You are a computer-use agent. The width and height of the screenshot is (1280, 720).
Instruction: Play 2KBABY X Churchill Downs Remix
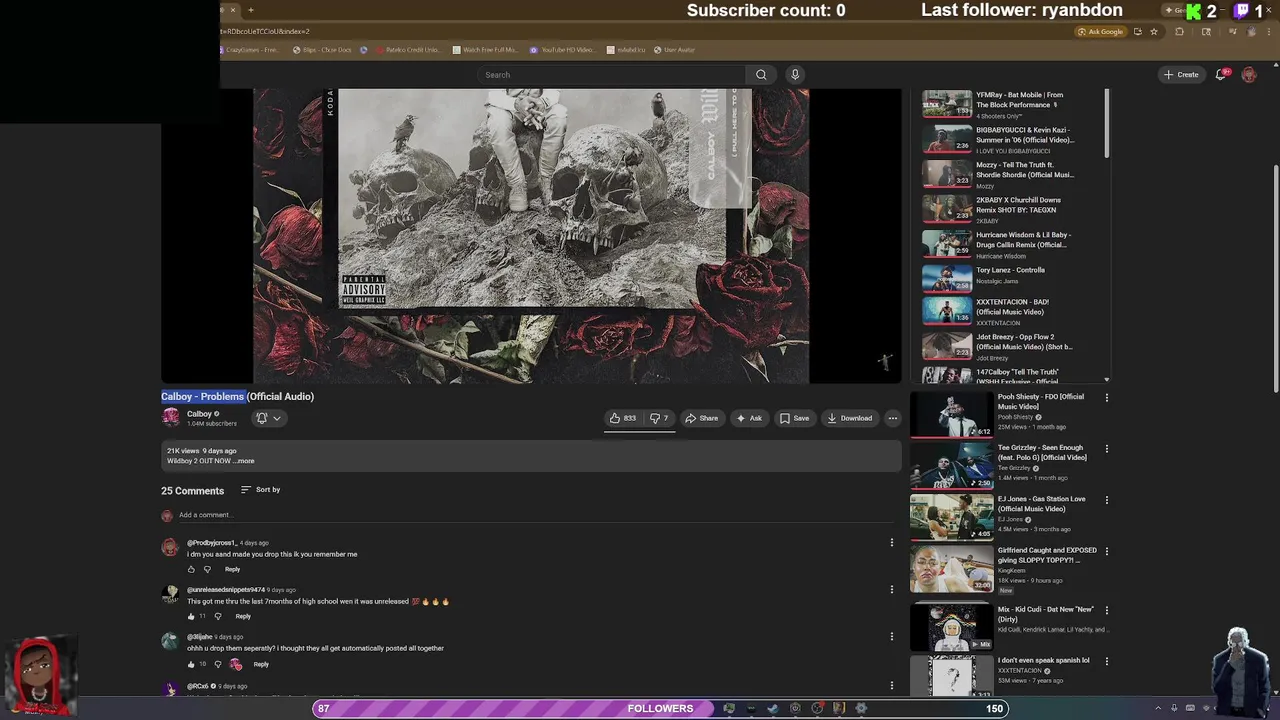coord(1012,209)
